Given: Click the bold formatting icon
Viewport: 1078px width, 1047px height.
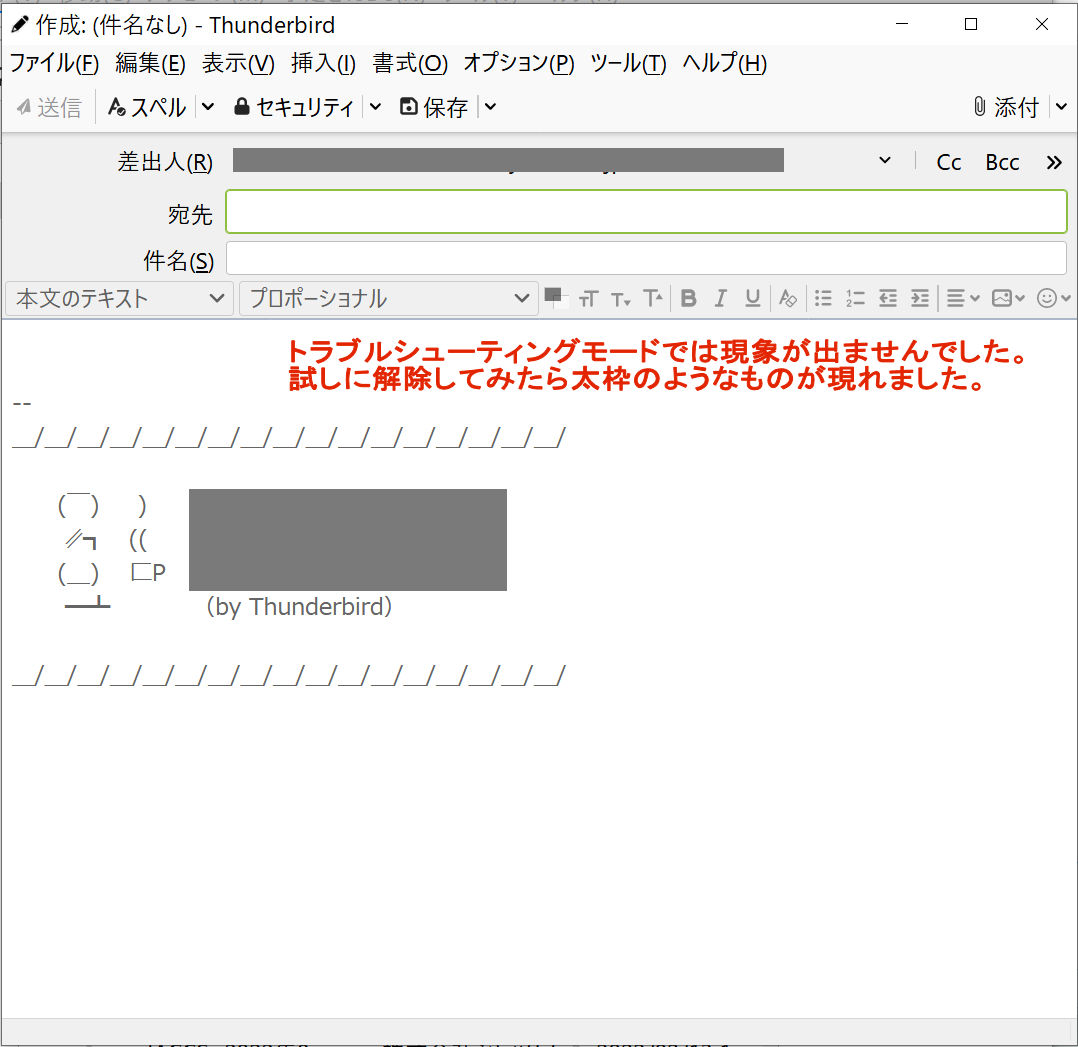Looking at the screenshot, I should 688,298.
